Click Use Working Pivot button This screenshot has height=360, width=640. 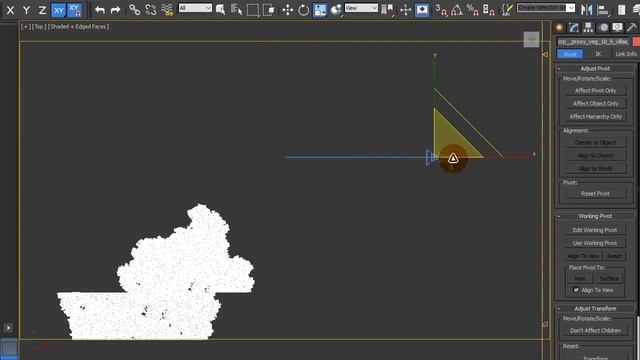[595, 243]
